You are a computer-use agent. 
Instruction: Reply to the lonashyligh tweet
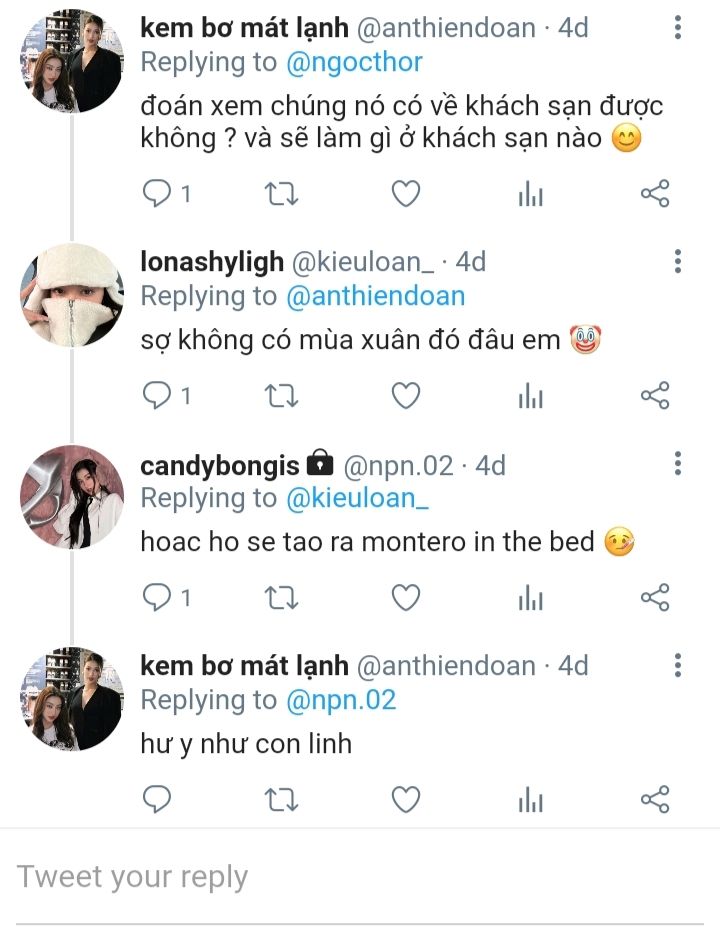click(x=158, y=397)
